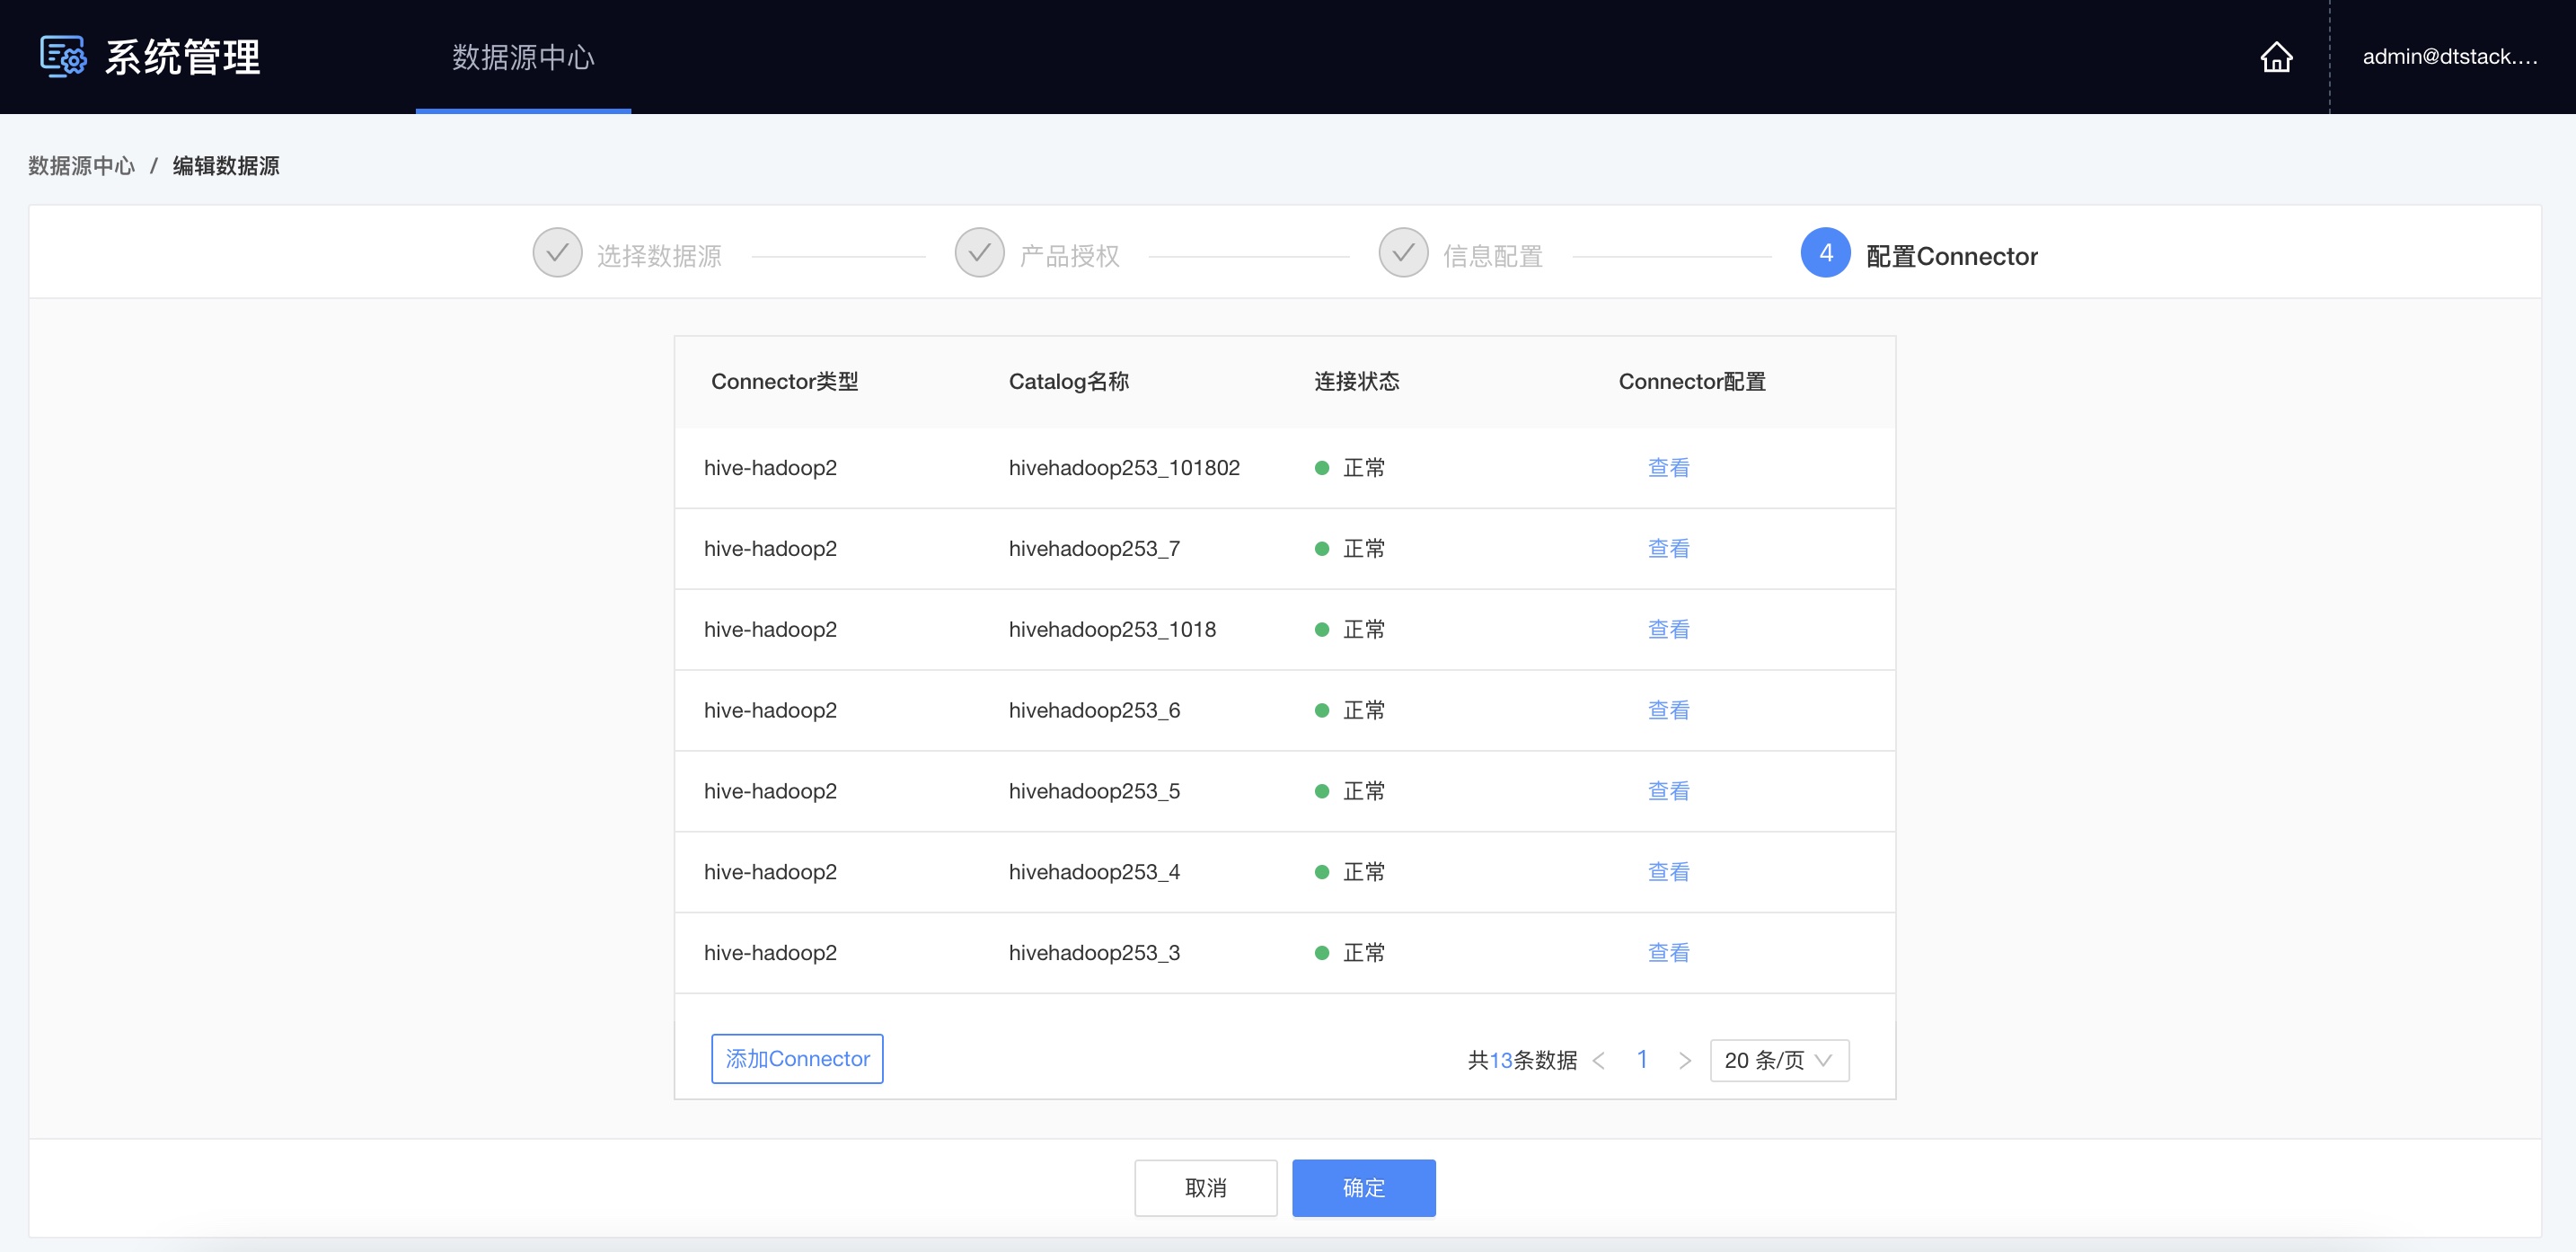This screenshot has width=2576, height=1252.
Task: Click catalog name hivehadoop253_101802
Action: coord(1124,468)
